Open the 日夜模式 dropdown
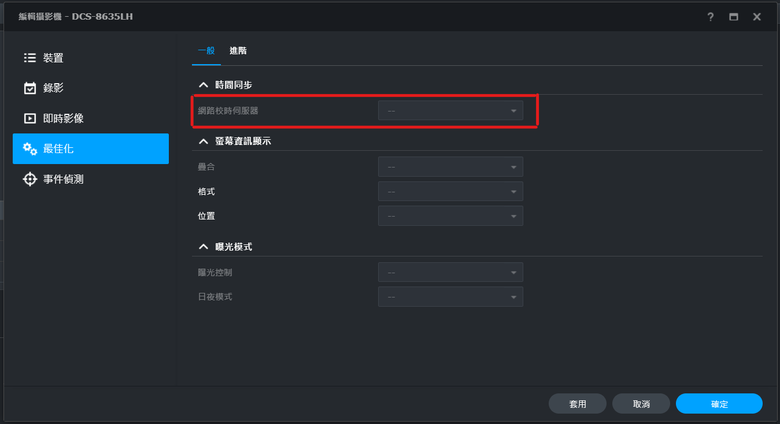 [x=450, y=297]
